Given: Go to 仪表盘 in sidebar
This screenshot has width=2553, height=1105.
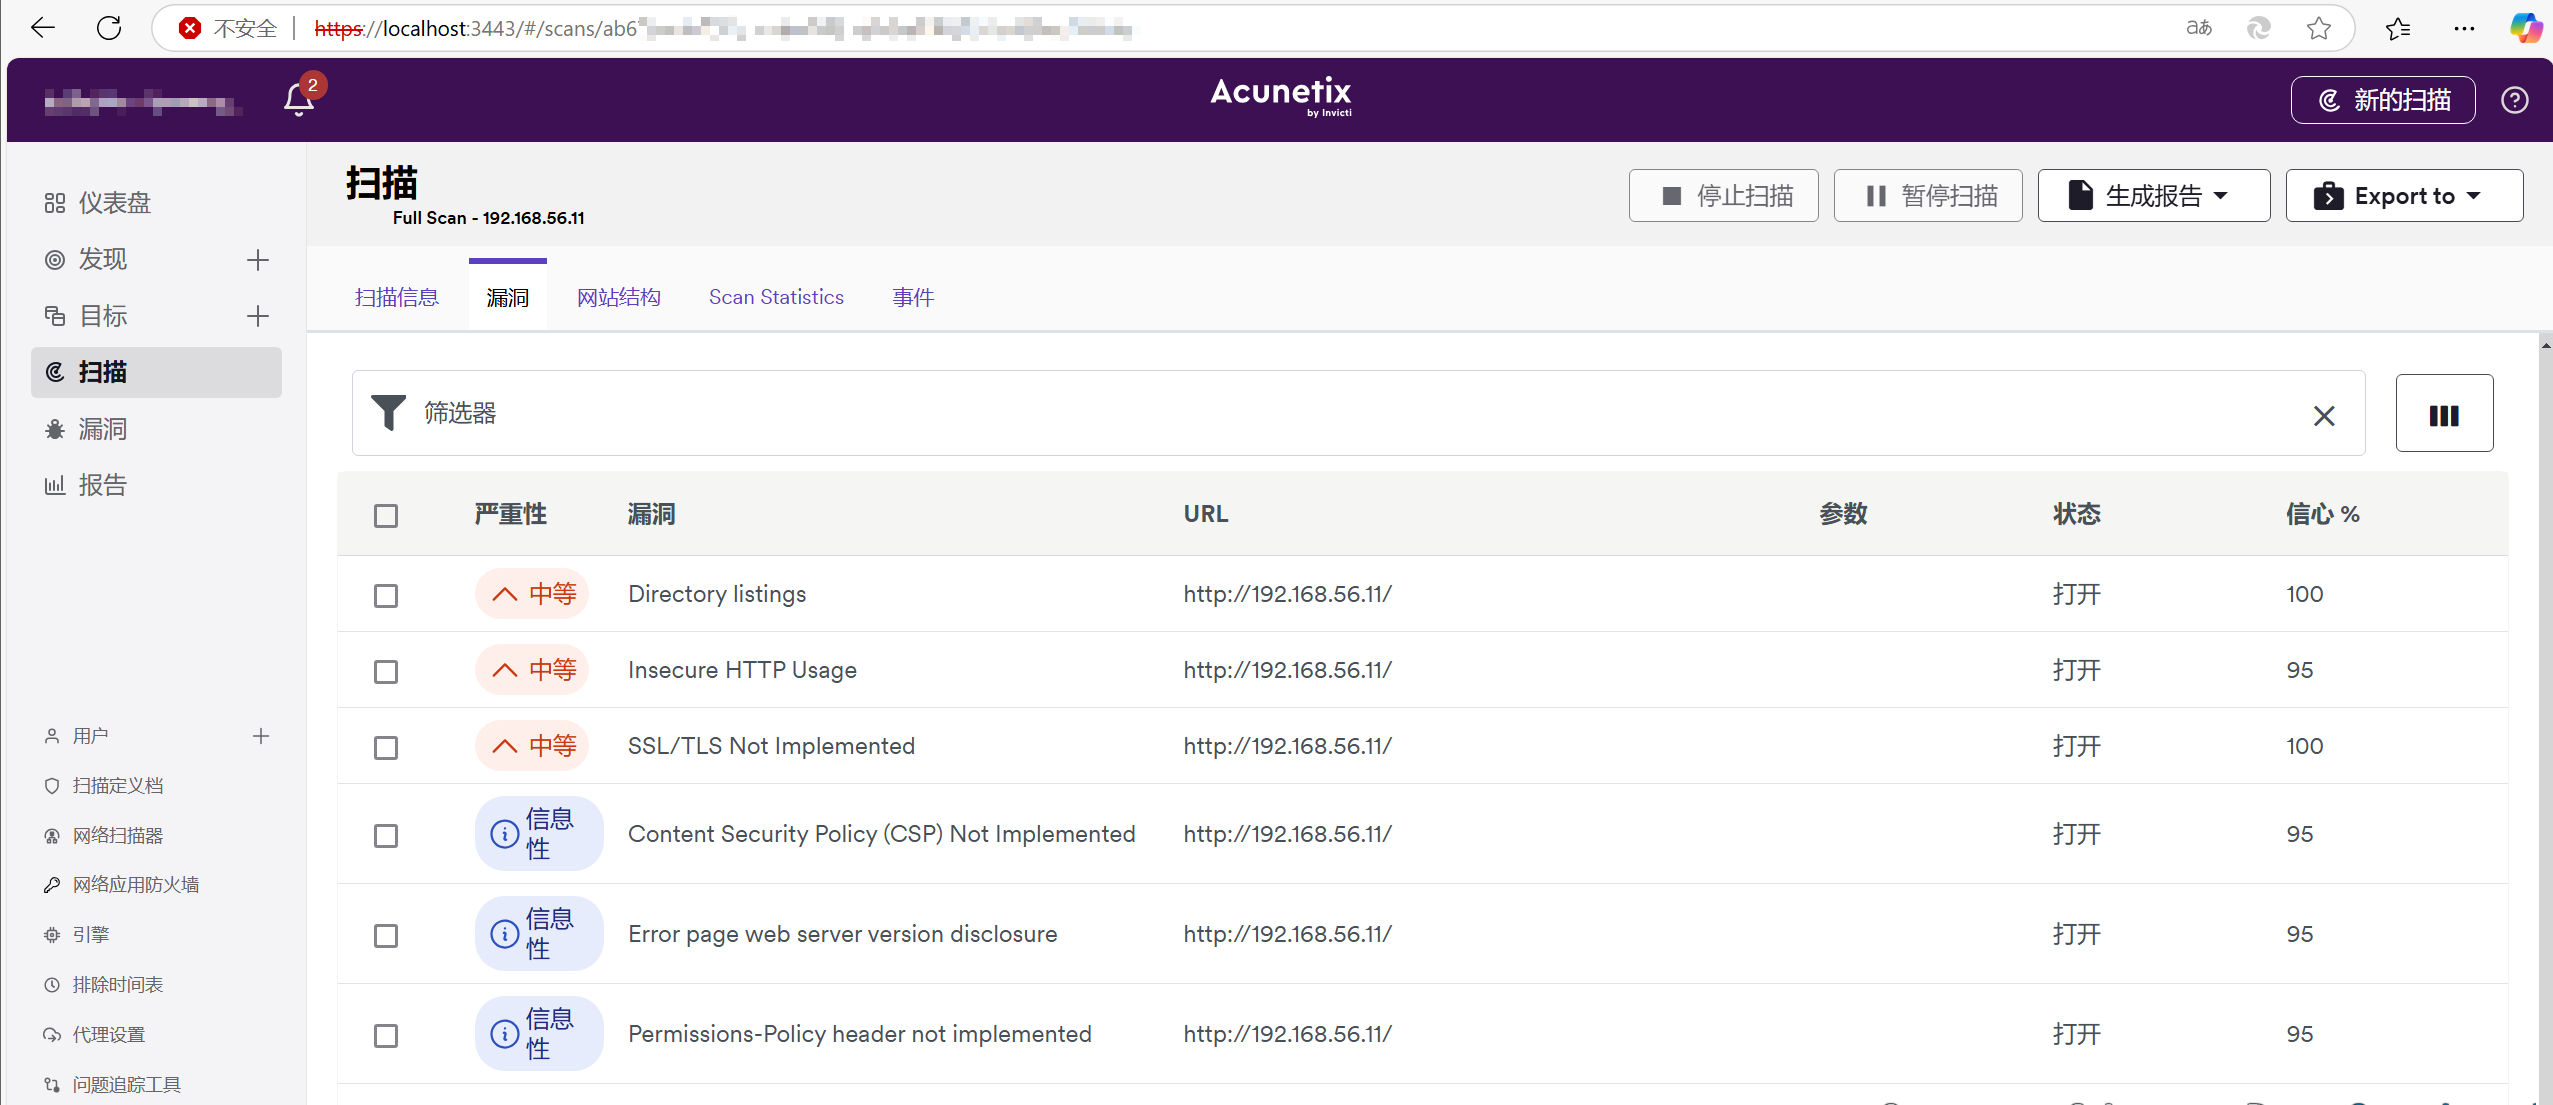Looking at the screenshot, I should pos(114,203).
